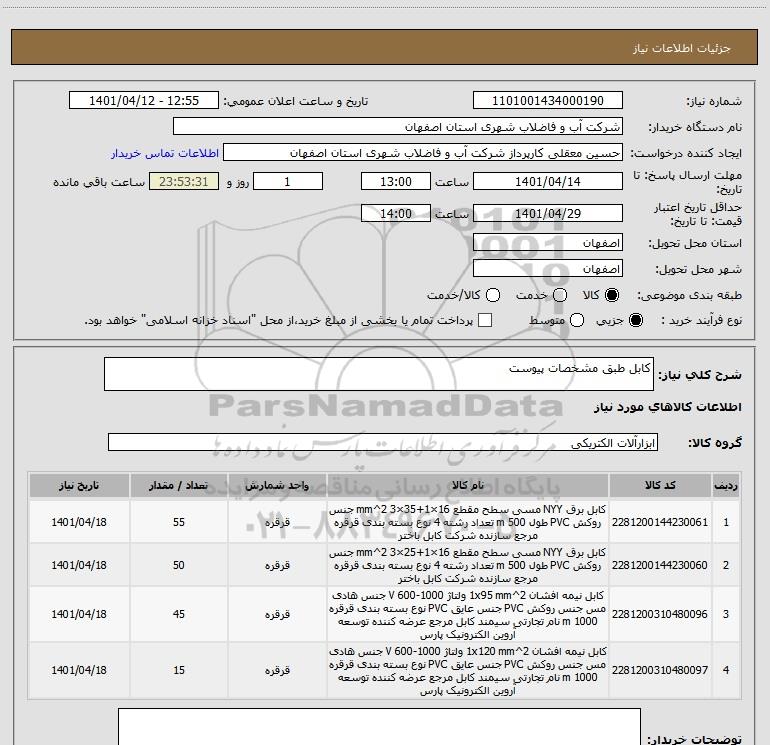
Task: Click the تعداد / مقدار column header
Action: 179,486
